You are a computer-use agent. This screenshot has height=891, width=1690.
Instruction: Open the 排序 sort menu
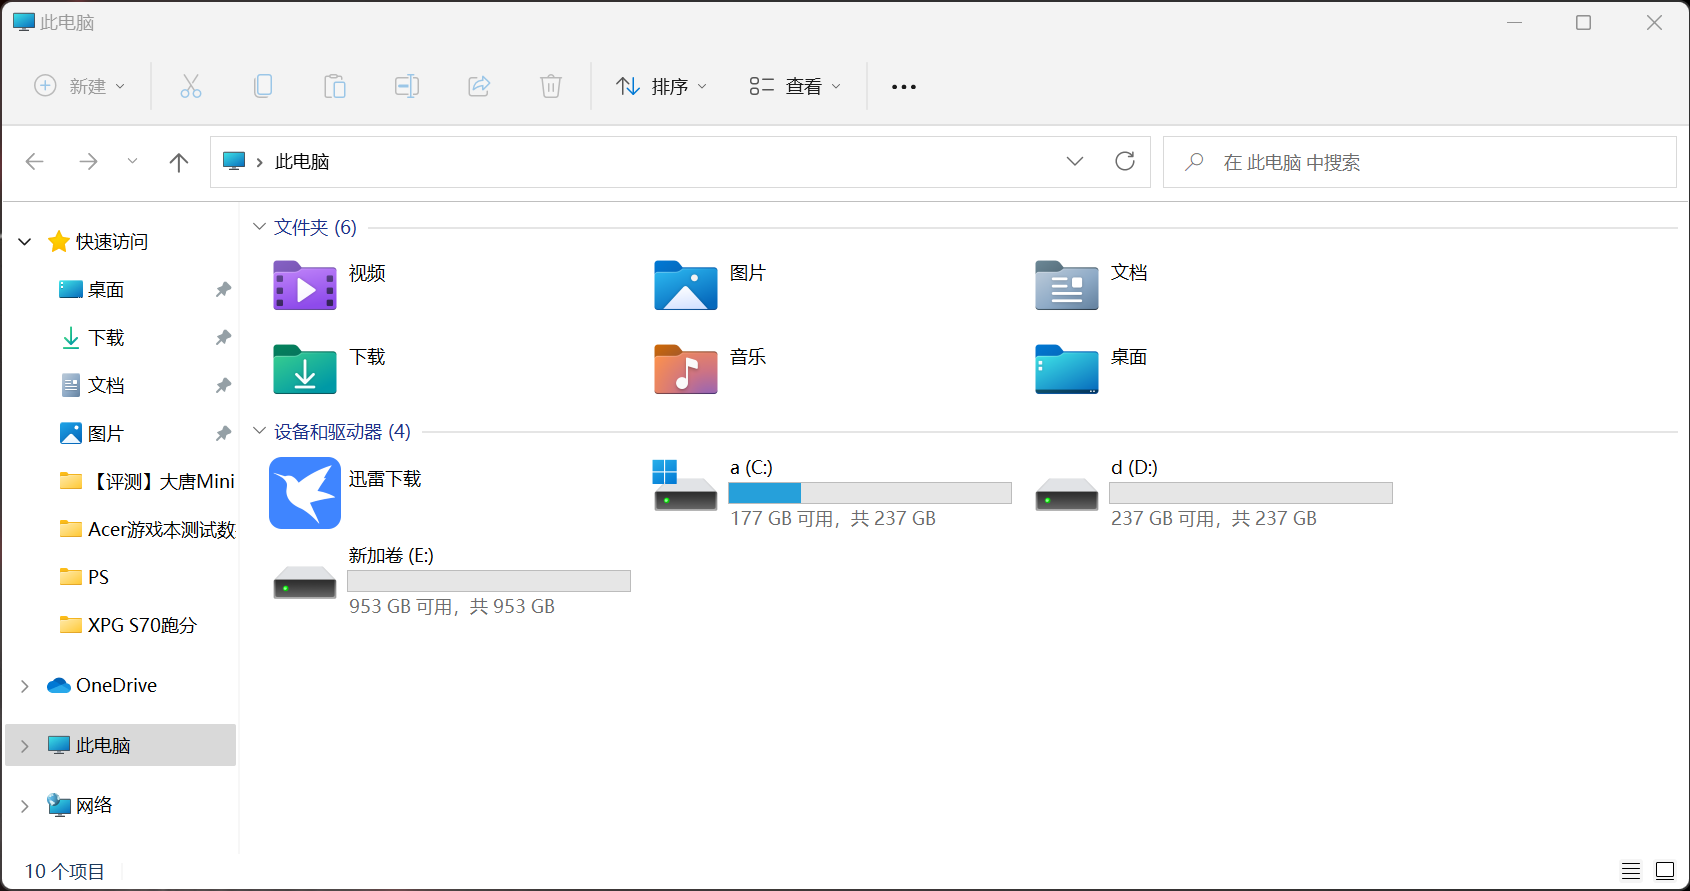click(x=662, y=87)
